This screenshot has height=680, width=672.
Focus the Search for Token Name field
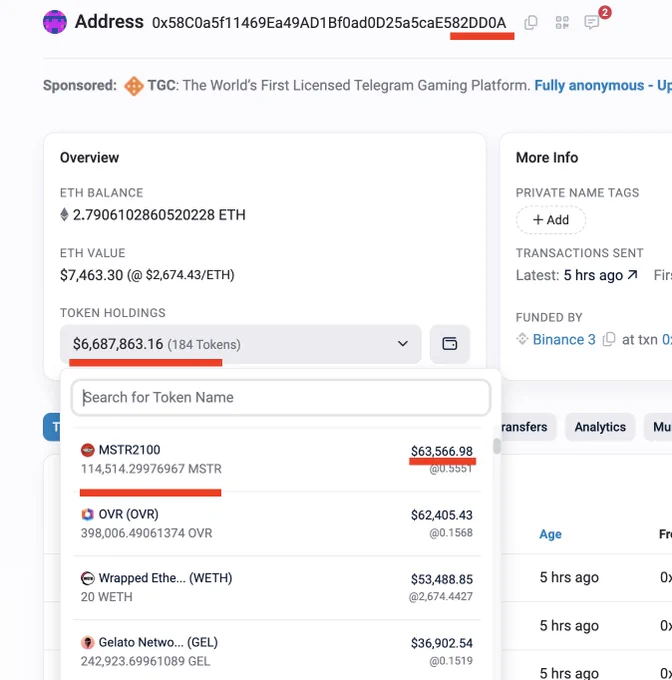pos(281,397)
